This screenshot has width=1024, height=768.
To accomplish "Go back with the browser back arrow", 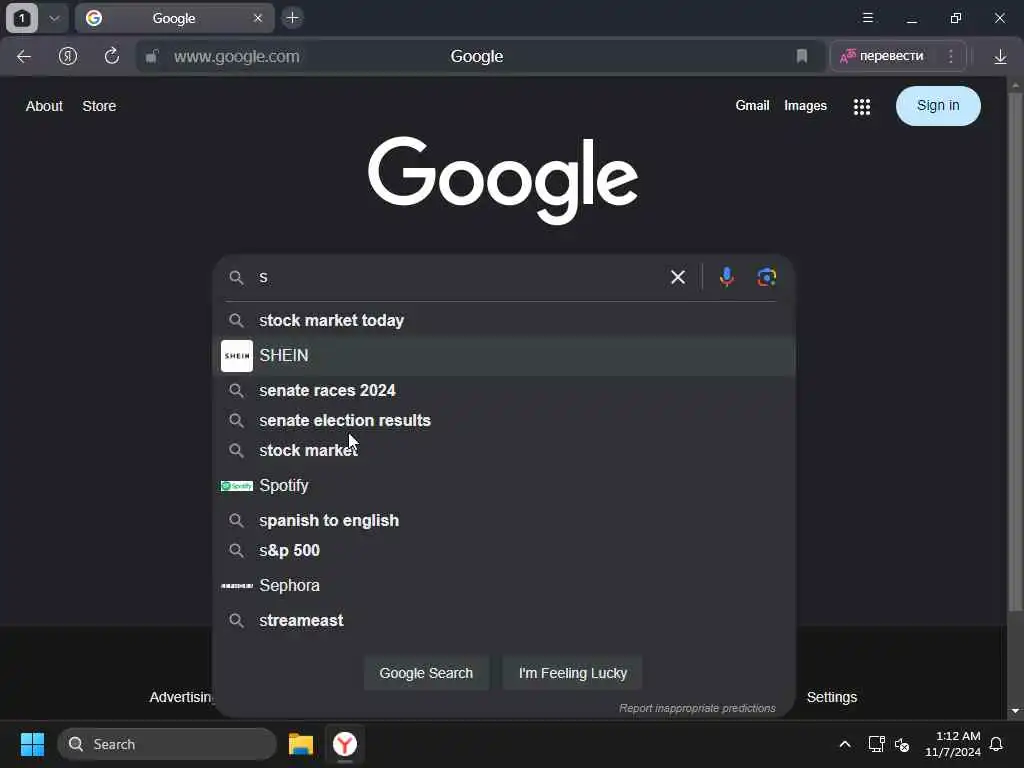I will click(x=24, y=57).
